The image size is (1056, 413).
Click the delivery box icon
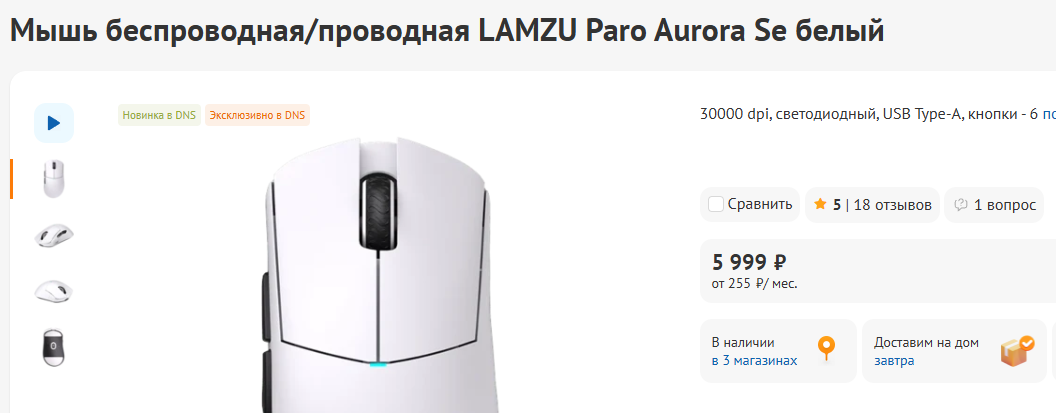(x=1017, y=351)
